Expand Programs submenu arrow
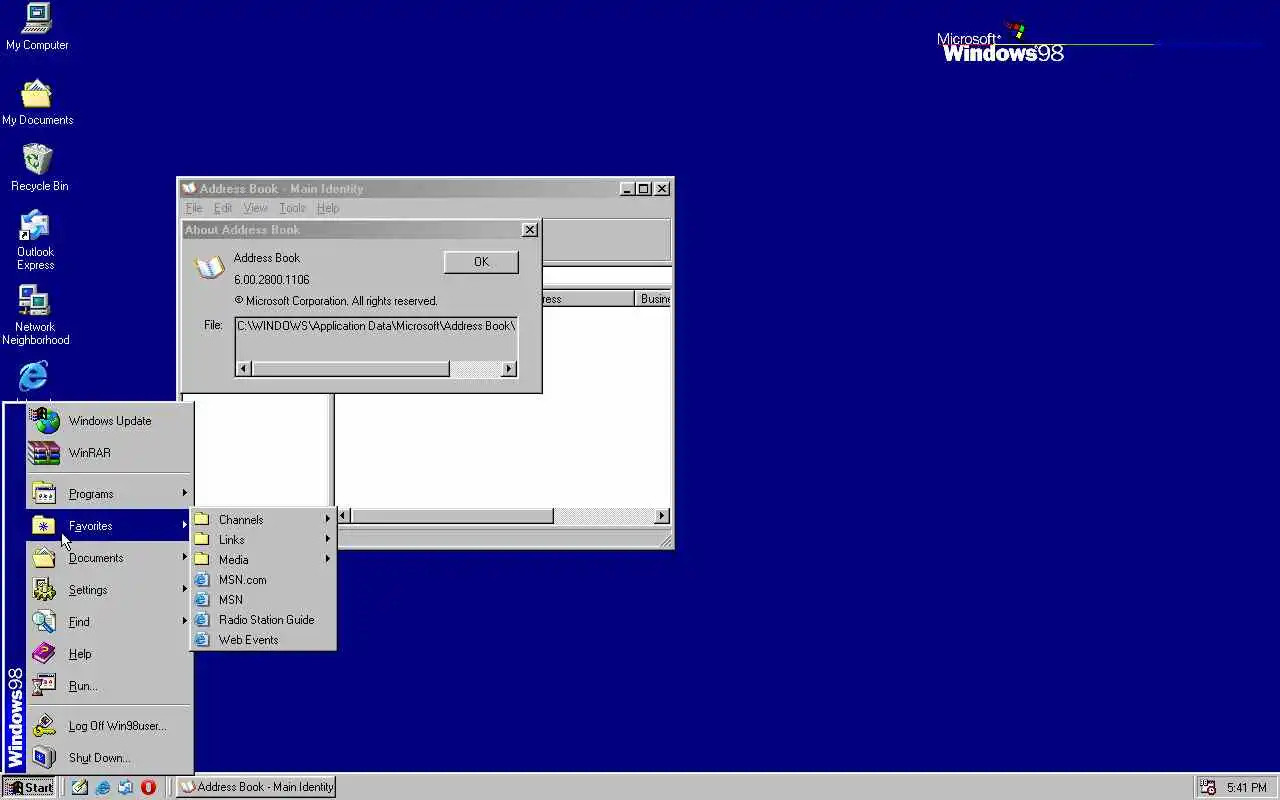Viewport: 1280px width, 800px height. point(184,493)
